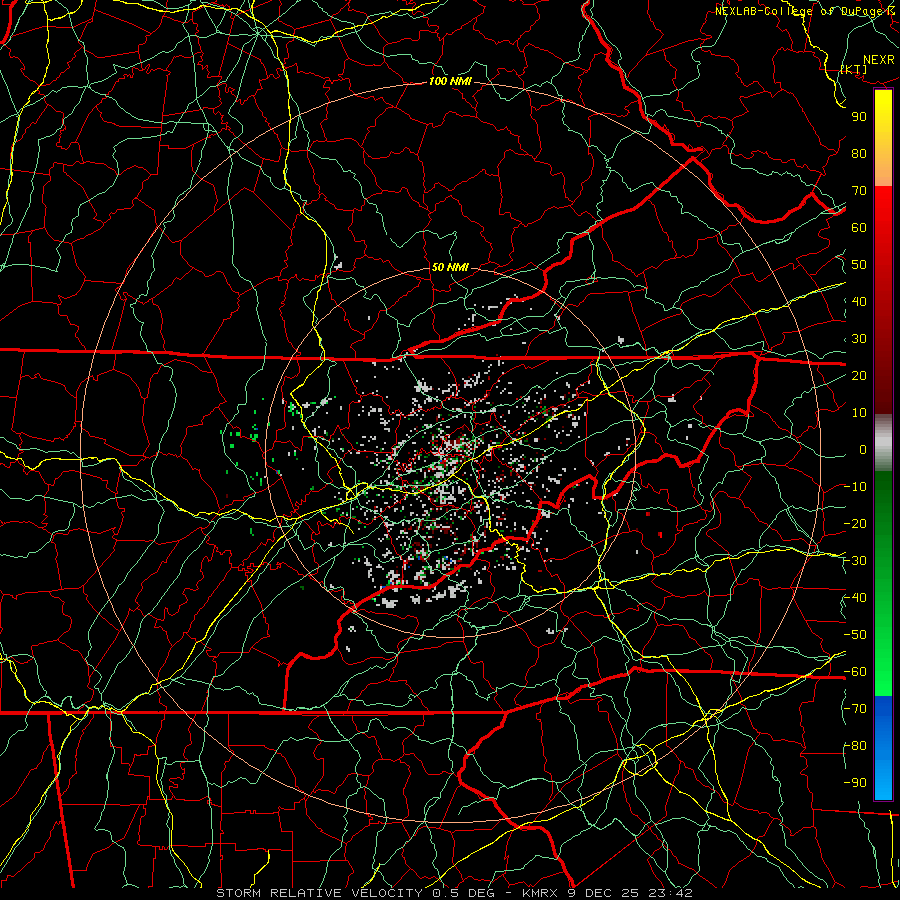Click the -50 scale value
This screenshot has width=900, height=900.
click(x=855, y=635)
